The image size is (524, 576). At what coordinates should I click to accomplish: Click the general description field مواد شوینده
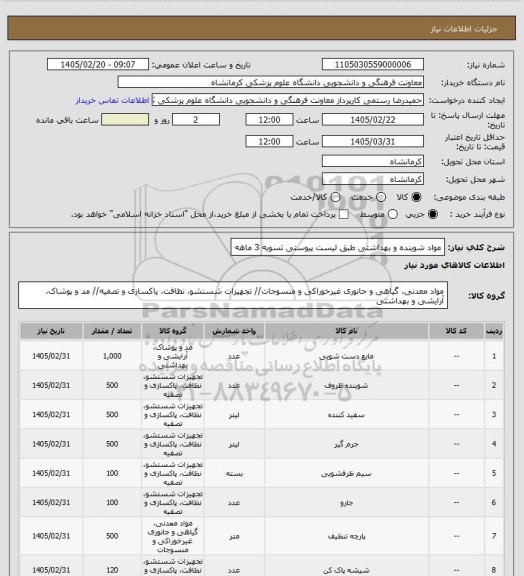coord(338,247)
